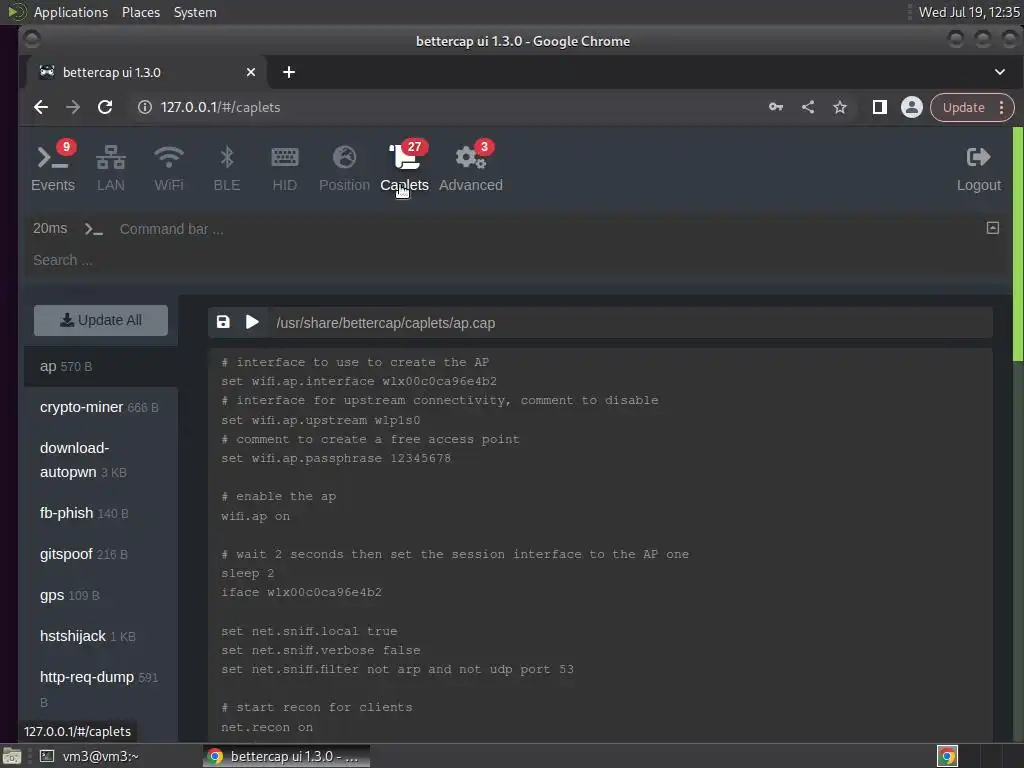Click the 'wifi.ap on' line in editor
Screen dimensions: 1024x768
pyautogui.click(x=255, y=516)
